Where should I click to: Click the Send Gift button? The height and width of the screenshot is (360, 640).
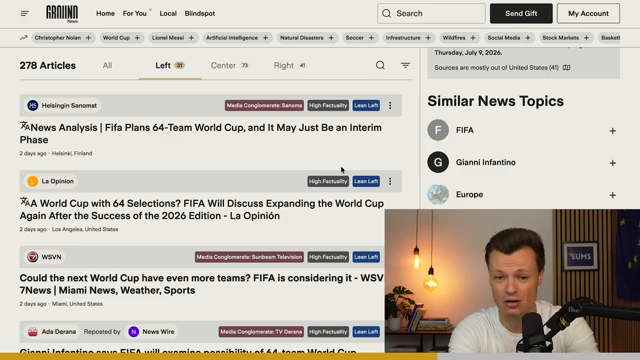(521, 13)
